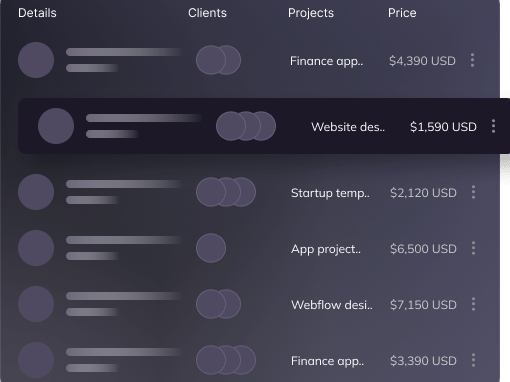
Task: Open more options for App project.. row
Action: [x=473, y=248]
